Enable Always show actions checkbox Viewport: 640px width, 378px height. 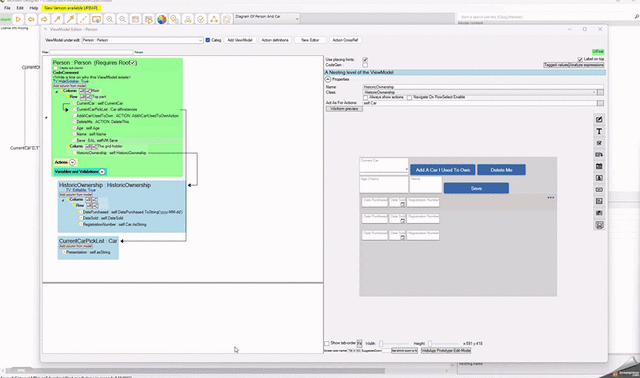click(x=365, y=98)
